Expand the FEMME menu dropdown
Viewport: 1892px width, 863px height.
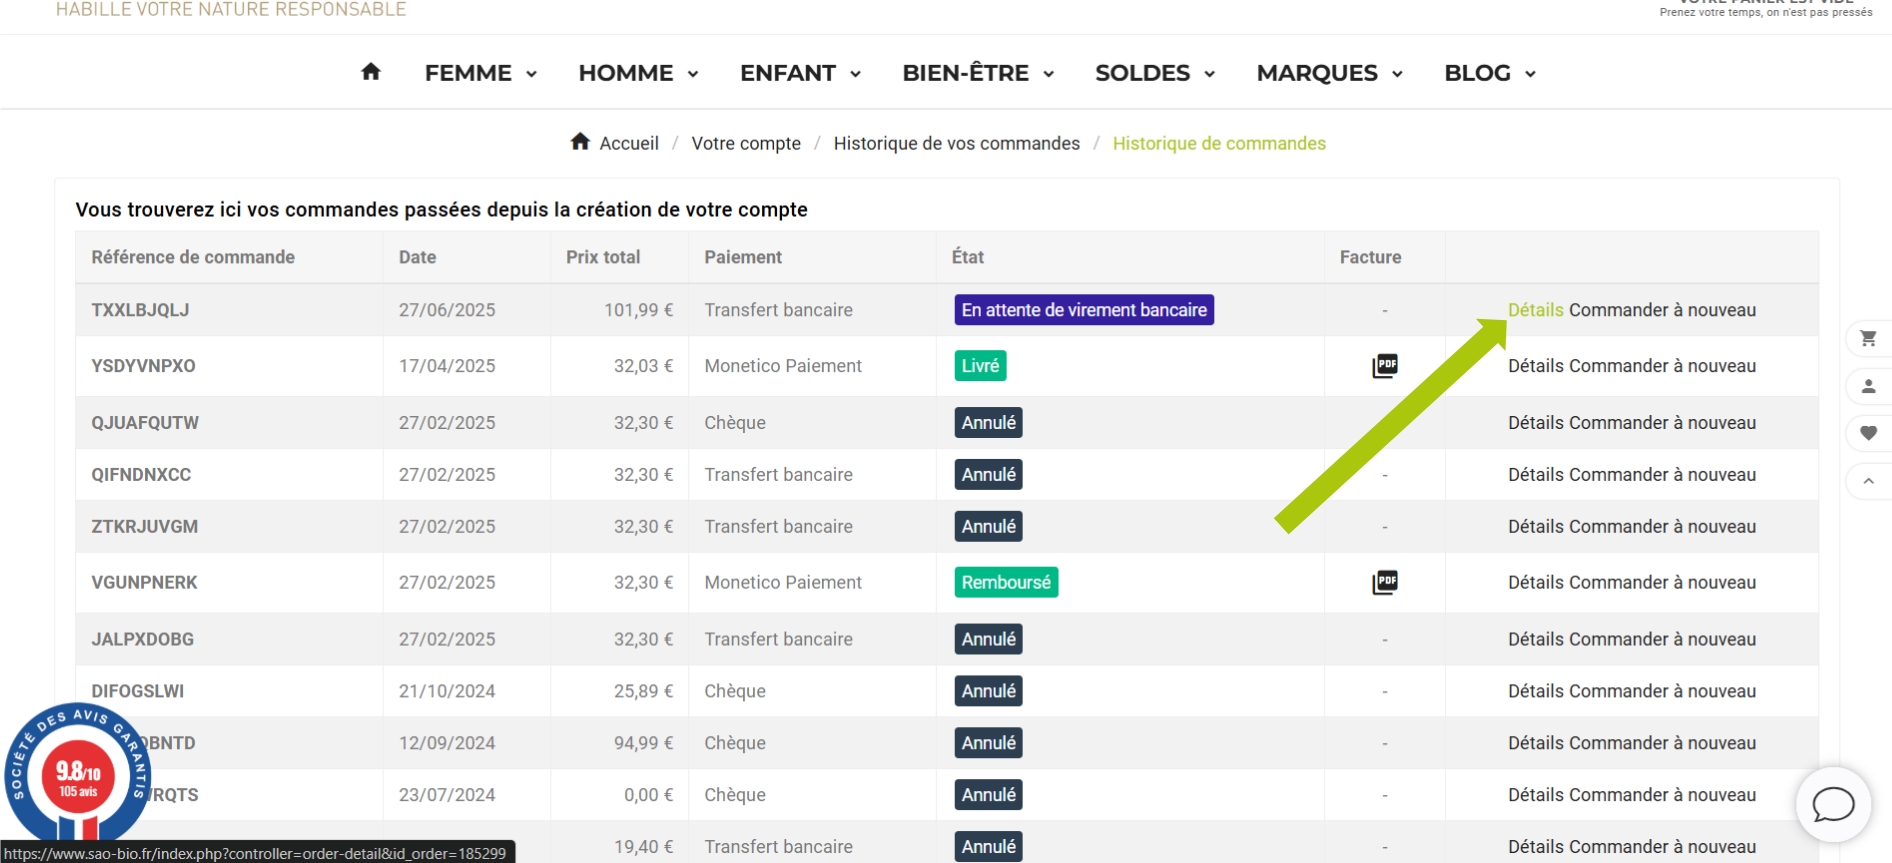(x=481, y=73)
